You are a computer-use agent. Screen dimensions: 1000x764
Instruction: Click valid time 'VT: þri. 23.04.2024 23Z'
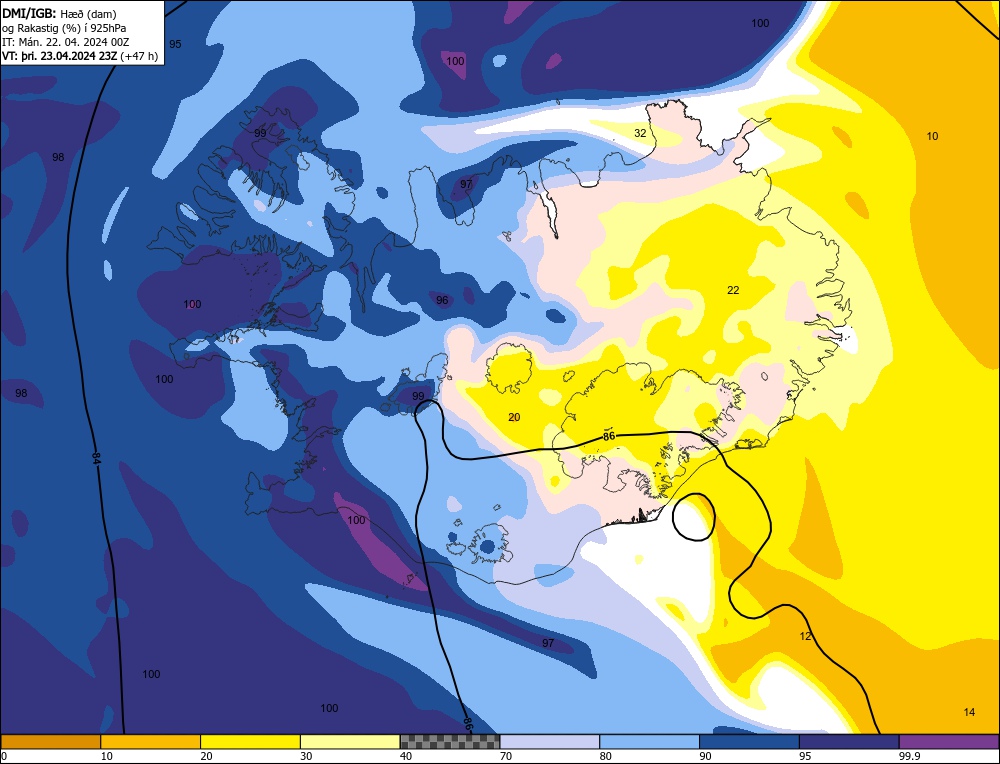click(59, 56)
